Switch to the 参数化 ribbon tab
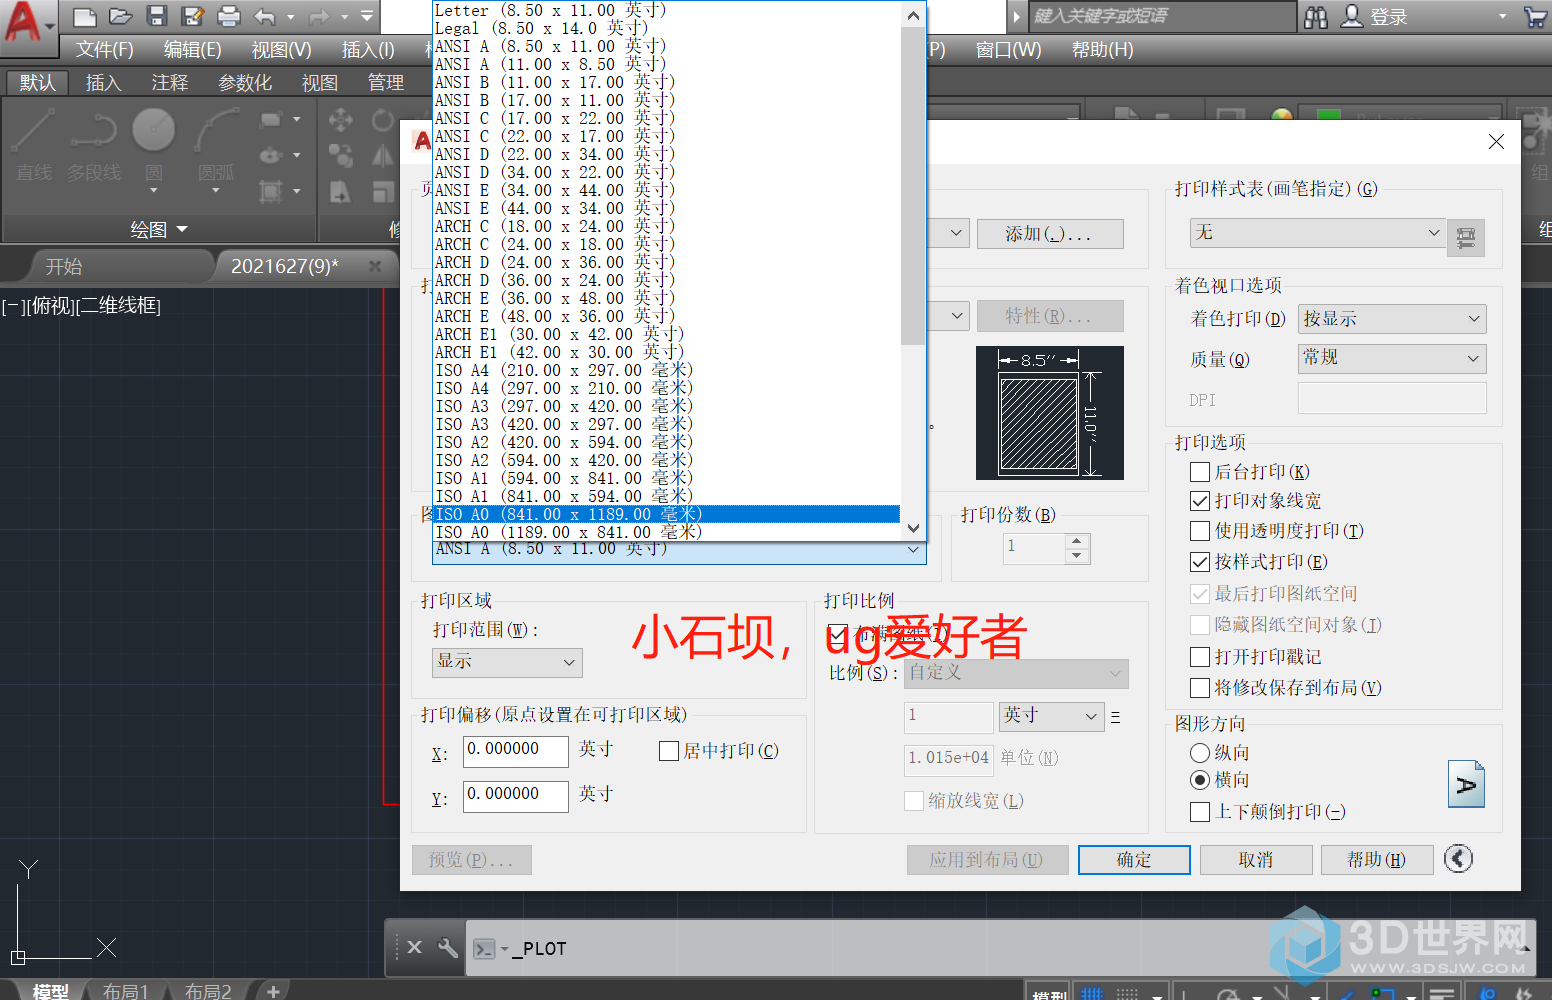The height and width of the screenshot is (1000, 1552). coord(245,82)
